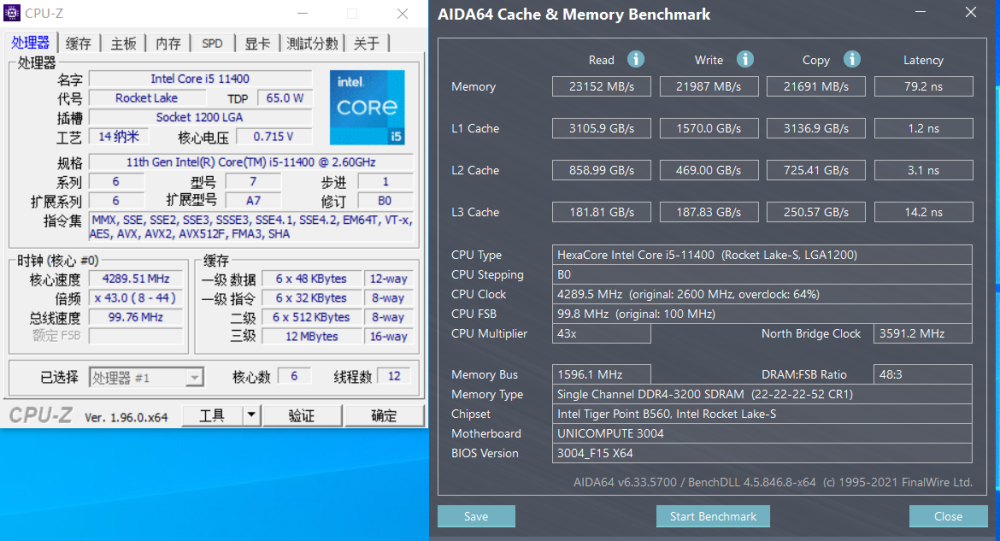Click the 核心速度 4289.51 MHz value
1000x541 pixels.
(136, 279)
